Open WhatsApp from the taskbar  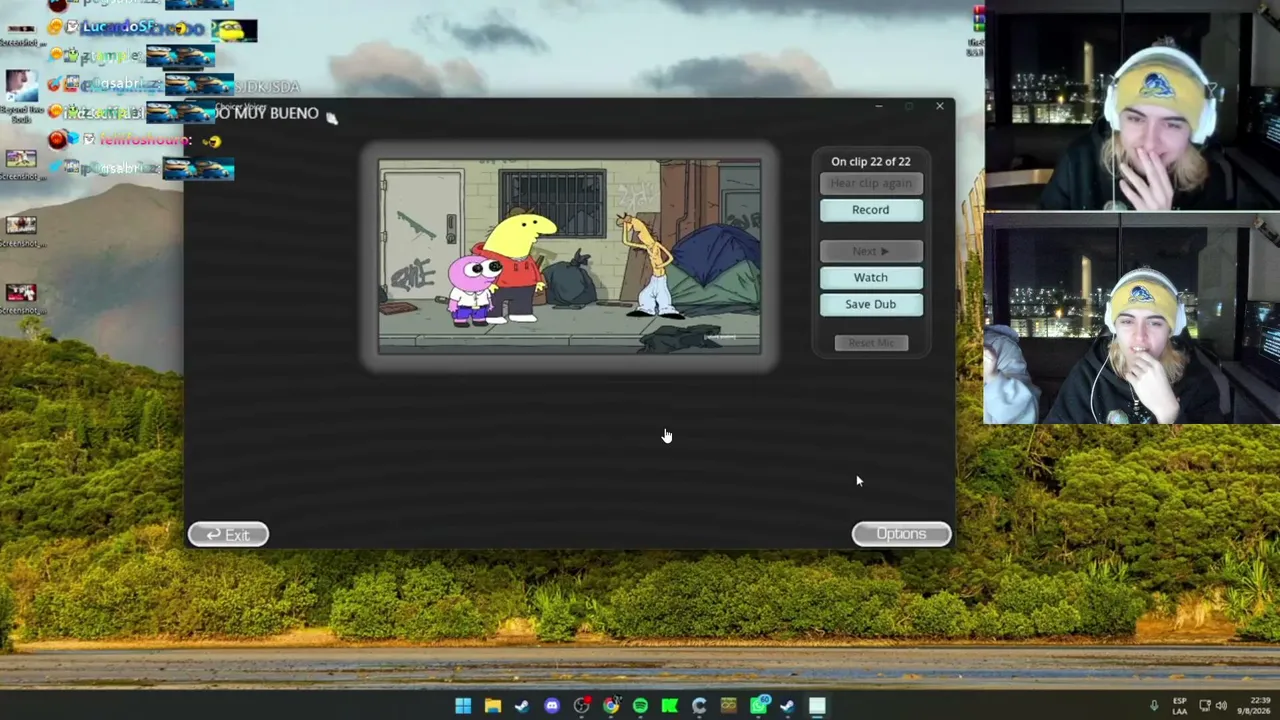tap(759, 706)
